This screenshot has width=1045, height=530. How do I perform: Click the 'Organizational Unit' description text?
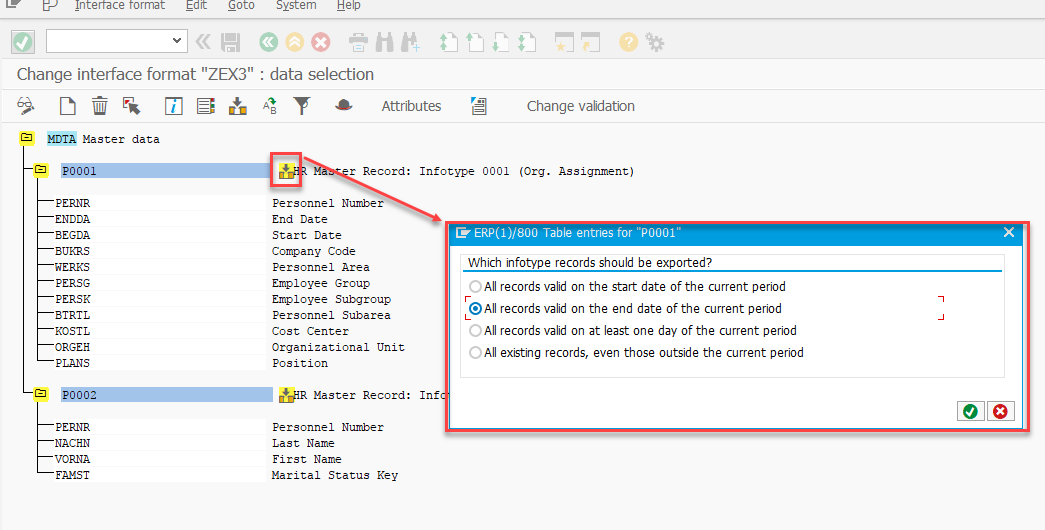click(338, 347)
